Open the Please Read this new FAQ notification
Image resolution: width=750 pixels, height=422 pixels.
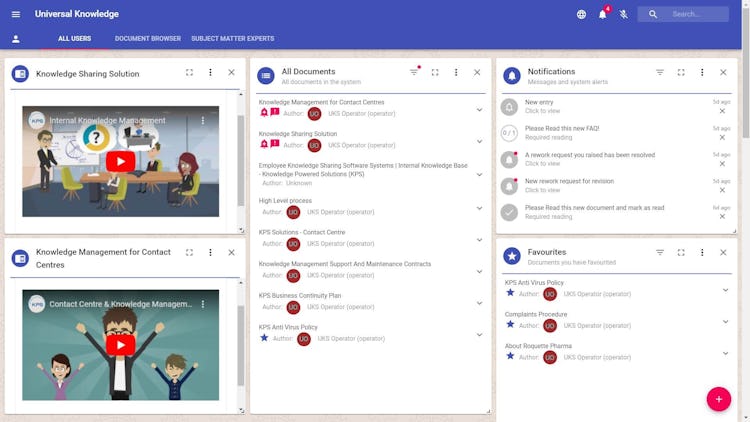tap(616, 133)
